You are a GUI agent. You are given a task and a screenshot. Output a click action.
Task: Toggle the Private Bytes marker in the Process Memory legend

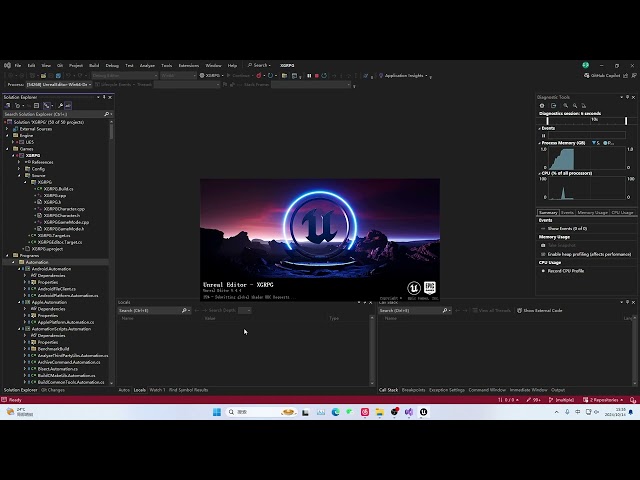[605, 143]
